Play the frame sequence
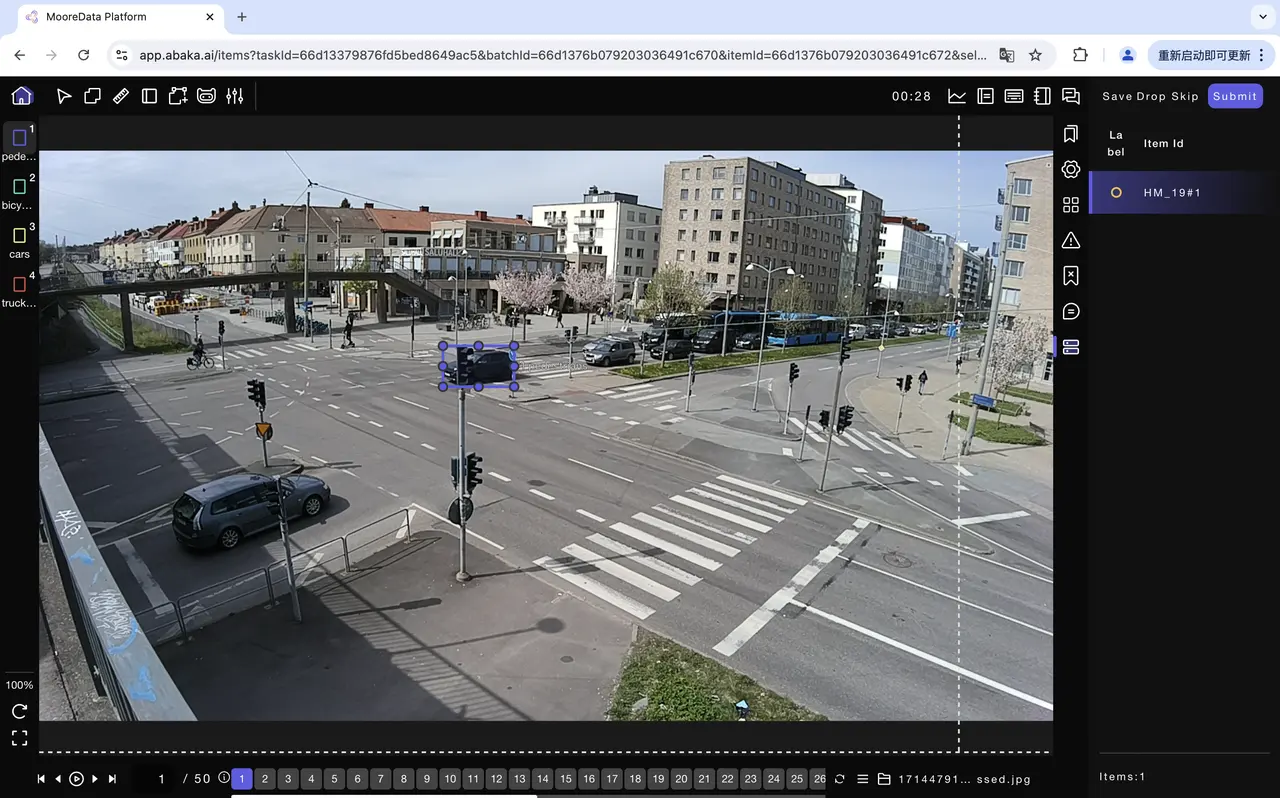1280x798 pixels. (77, 779)
